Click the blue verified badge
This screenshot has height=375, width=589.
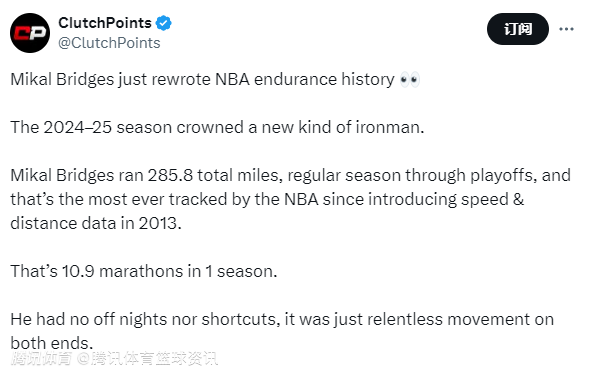click(163, 23)
